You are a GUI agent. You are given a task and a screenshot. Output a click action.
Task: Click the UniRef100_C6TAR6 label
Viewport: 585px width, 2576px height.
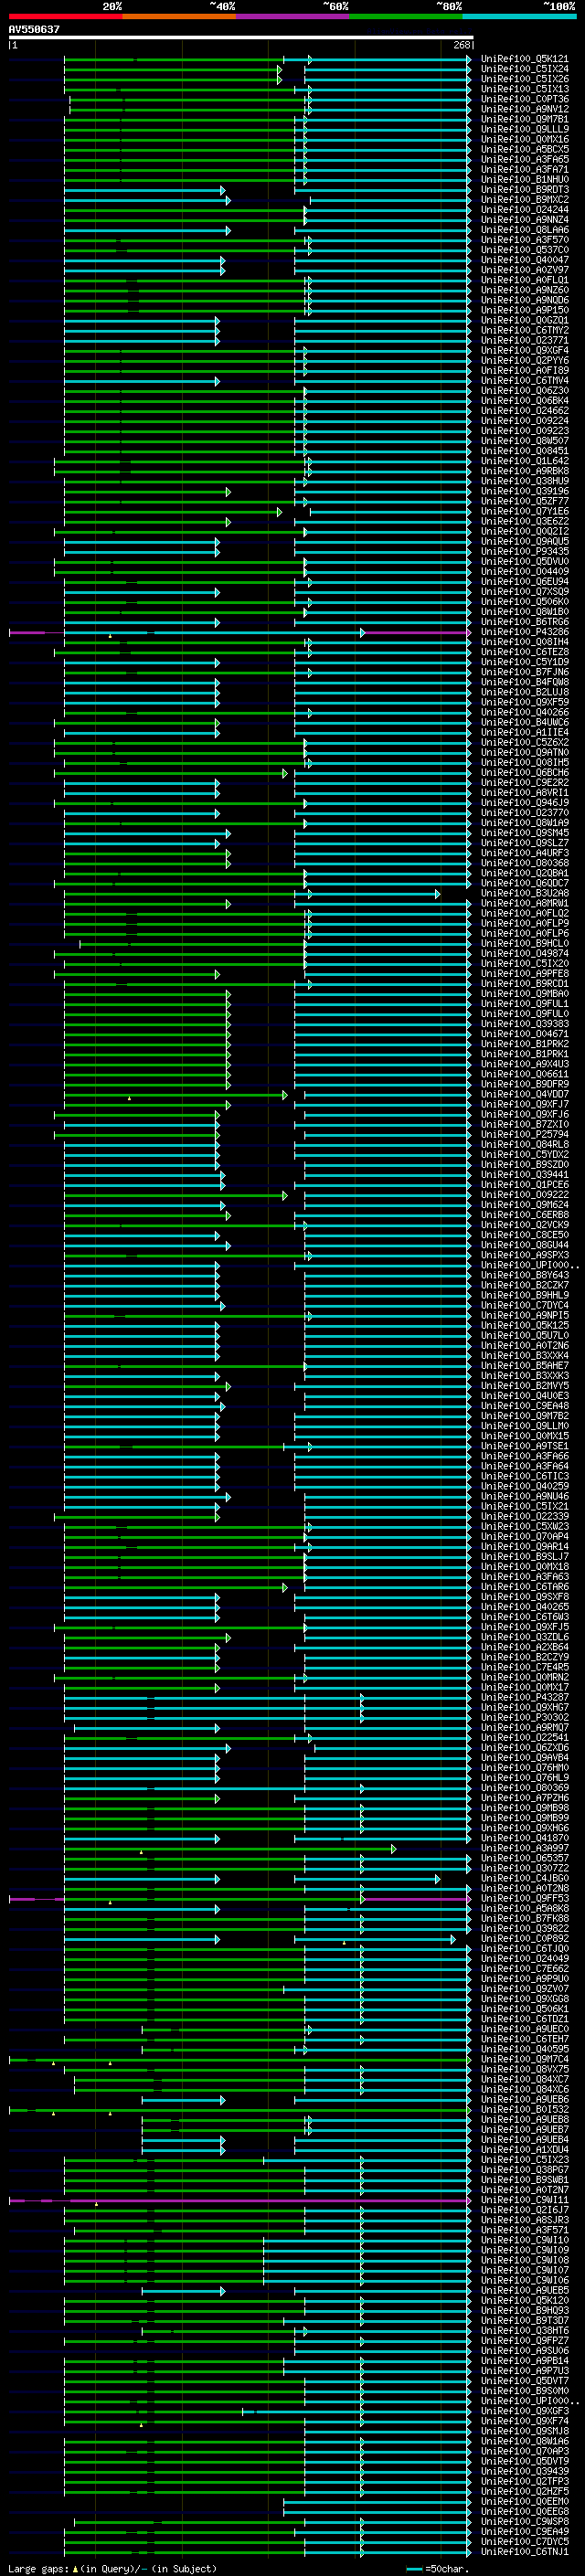click(x=524, y=1587)
